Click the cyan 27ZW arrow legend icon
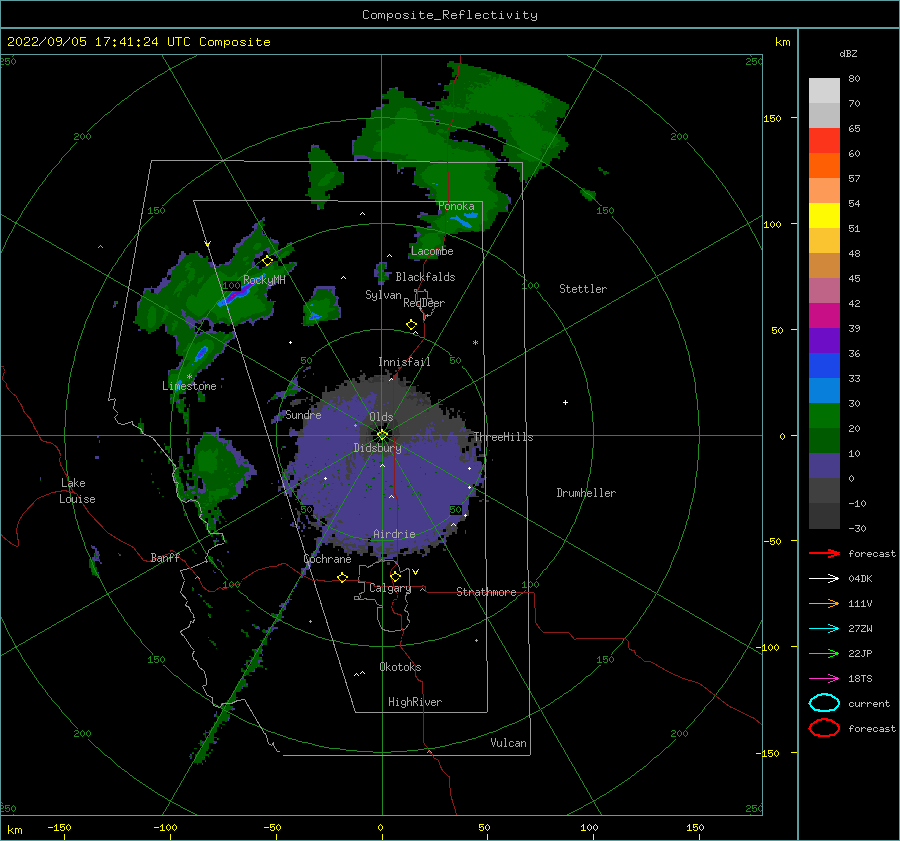The width and height of the screenshot is (900, 841). click(824, 629)
